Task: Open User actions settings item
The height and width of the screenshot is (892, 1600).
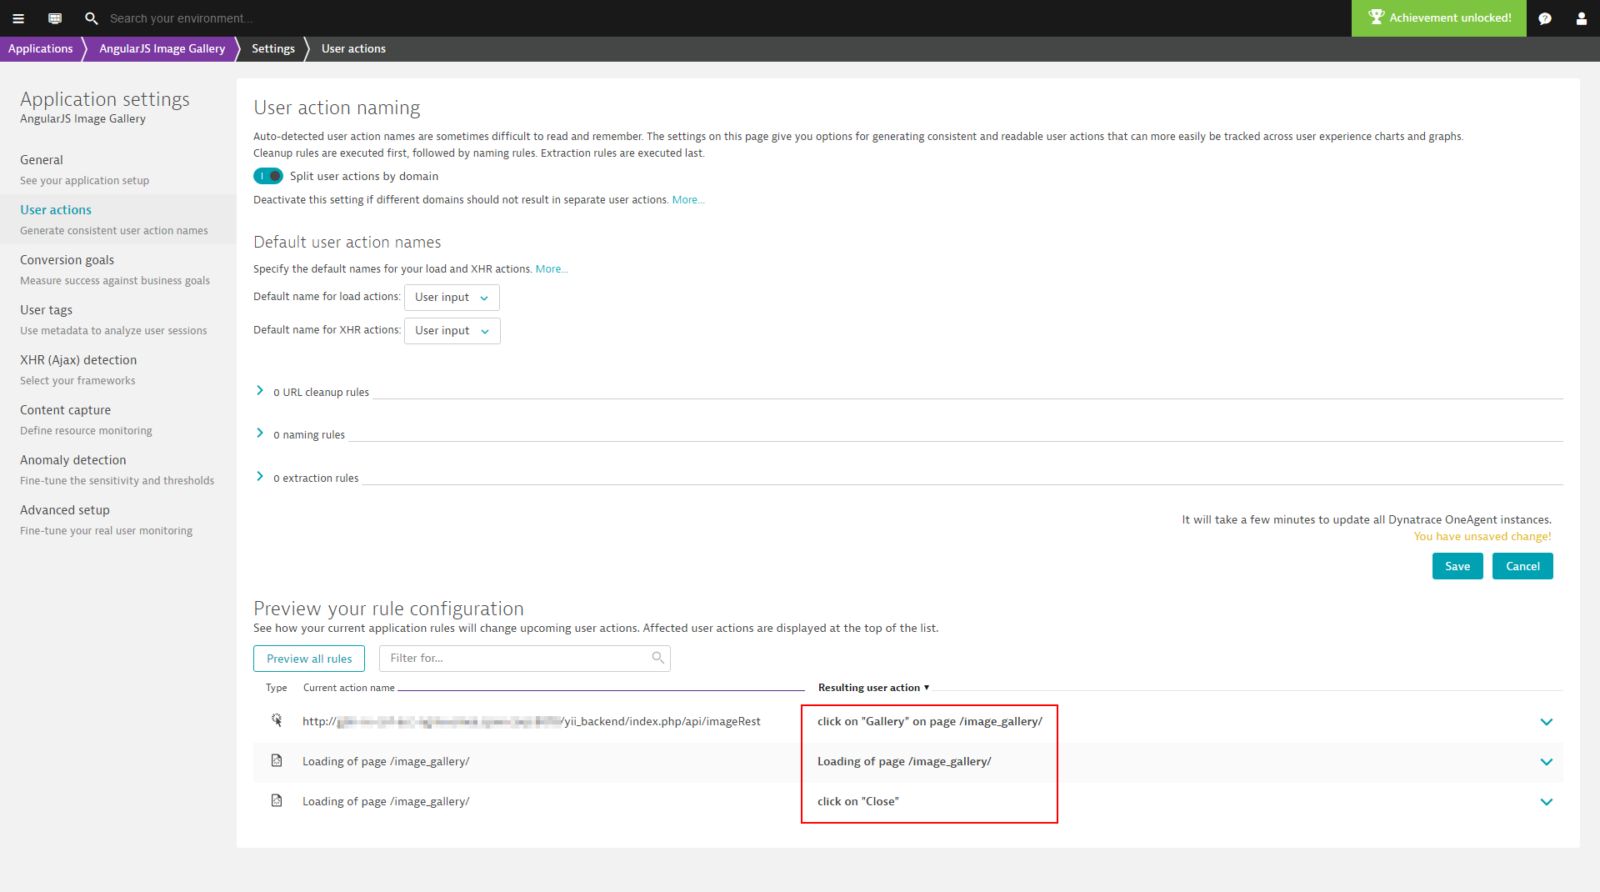Action: pos(118,219)
